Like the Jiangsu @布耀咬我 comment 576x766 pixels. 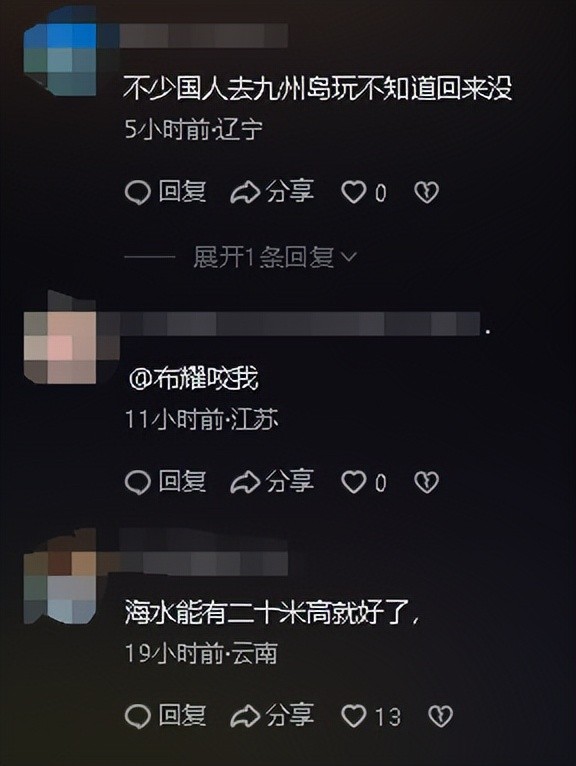(354, 482)
